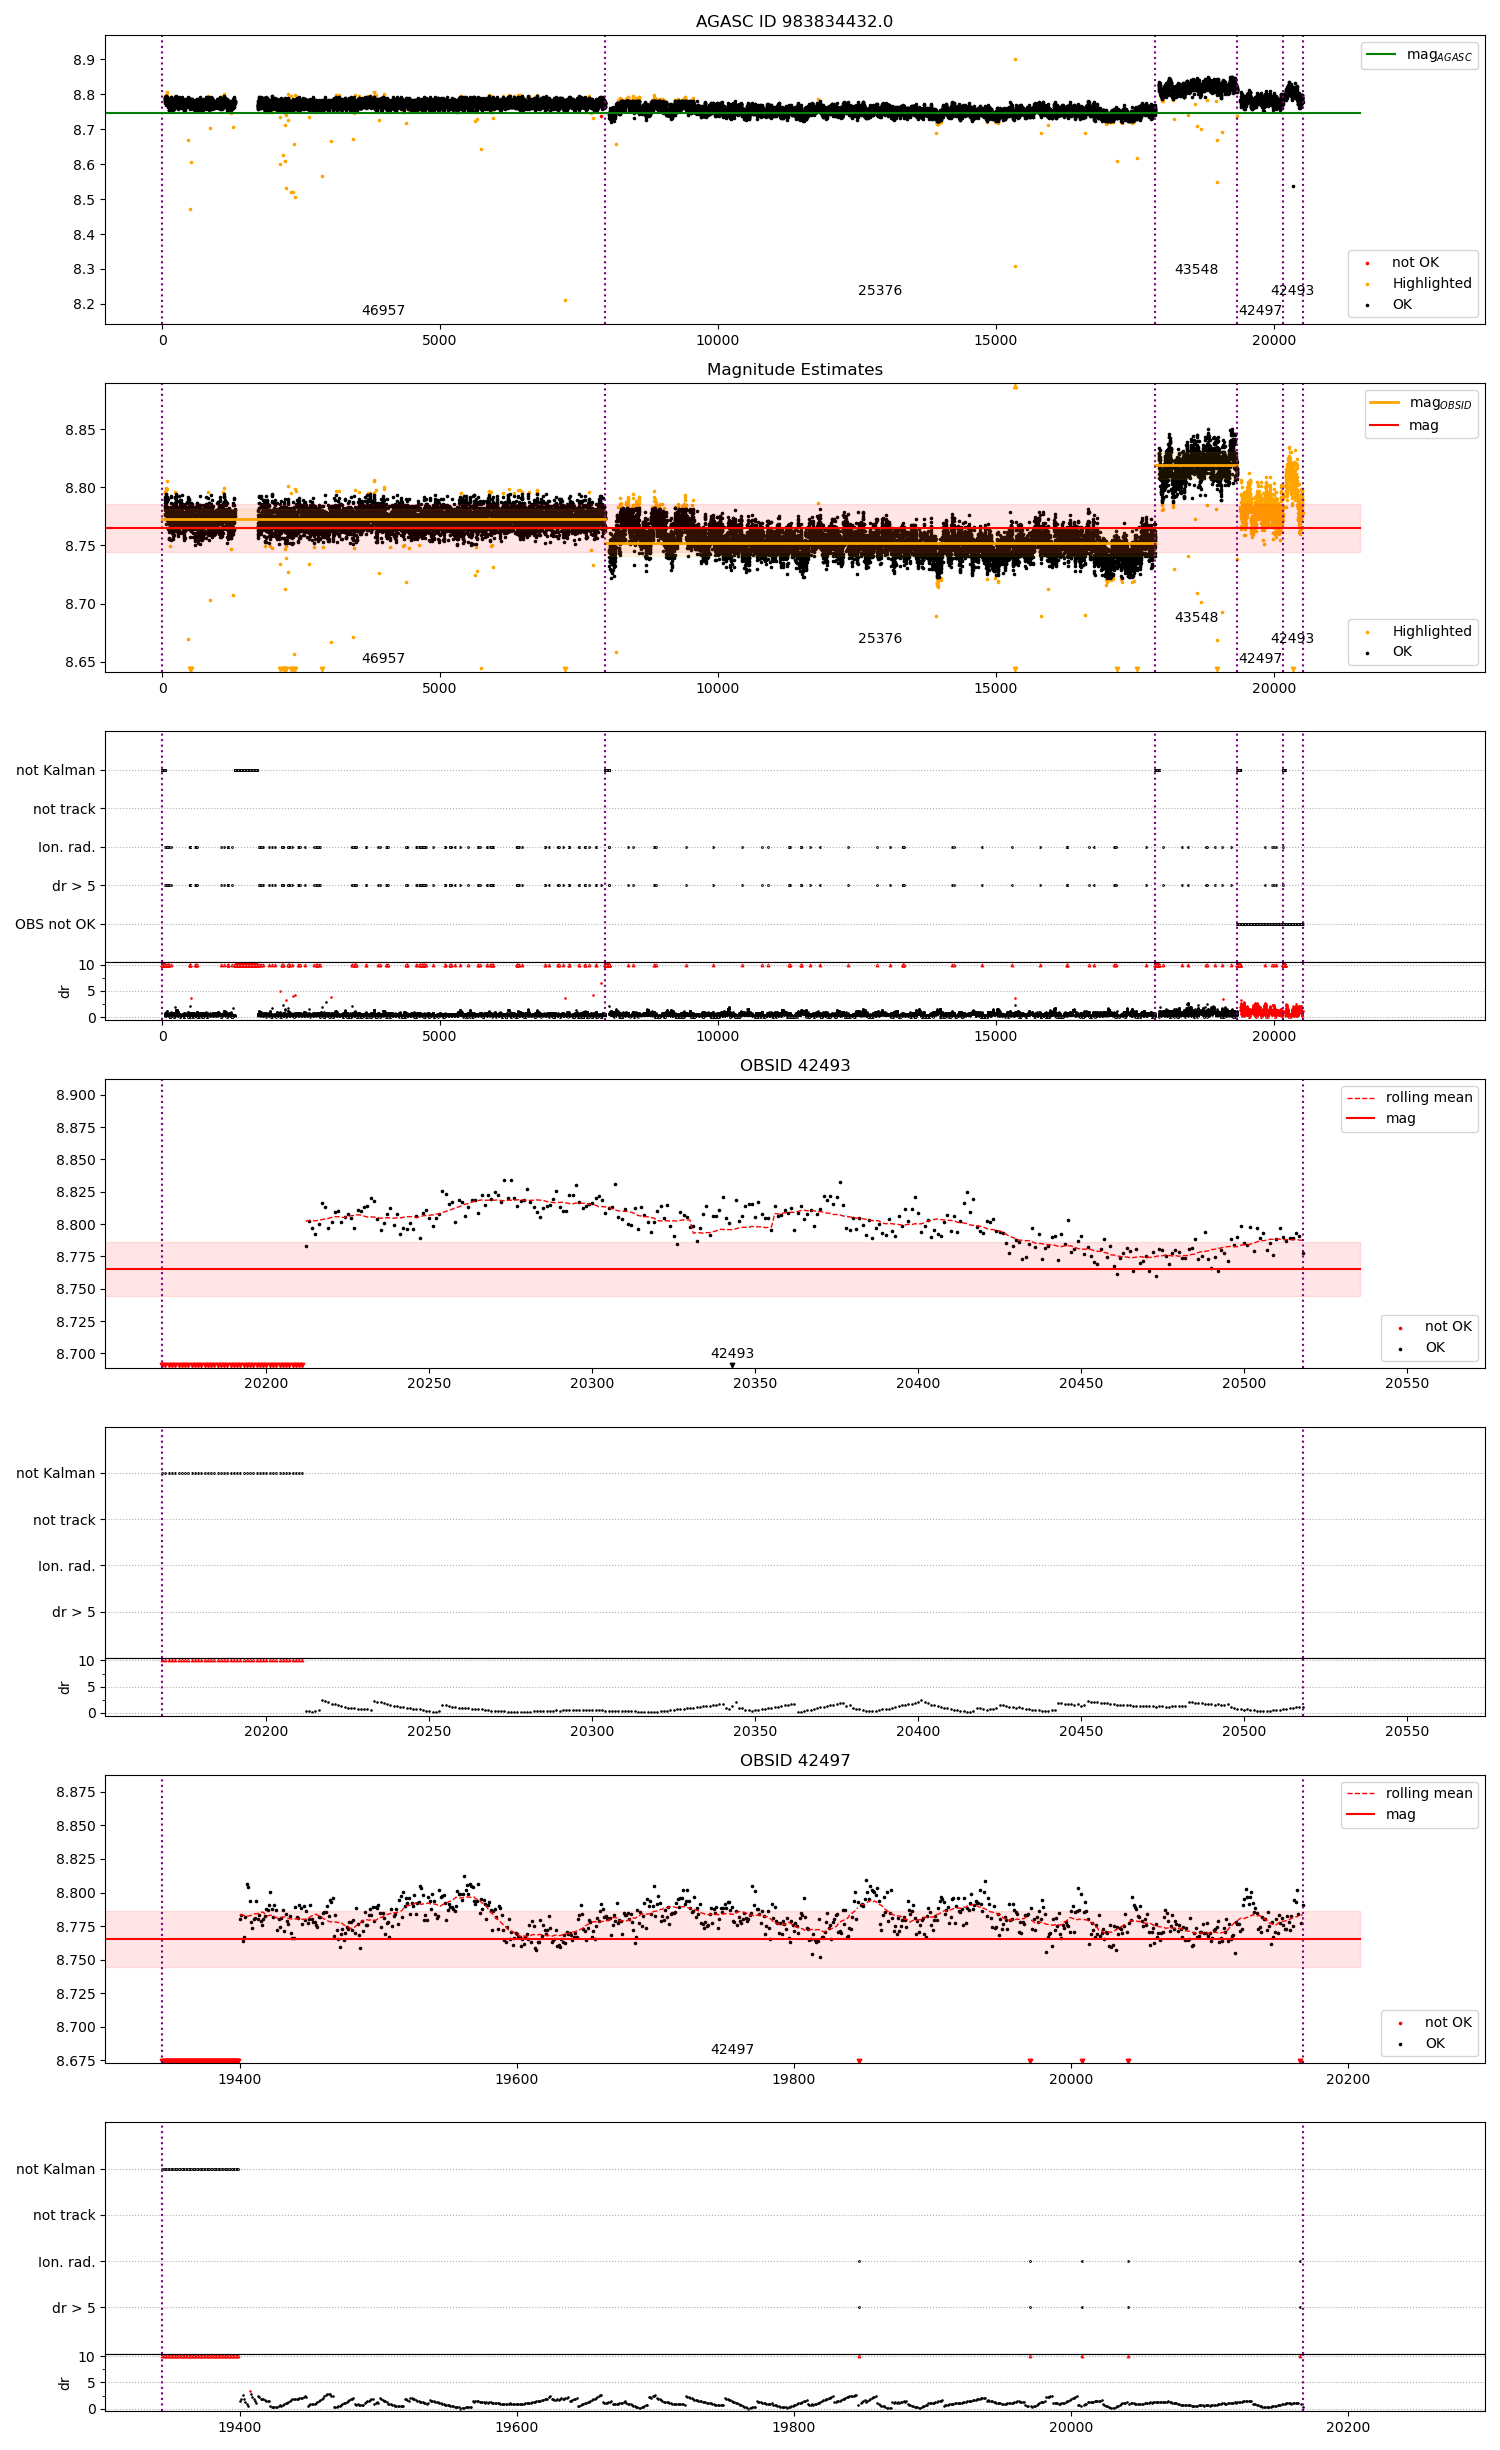Click the 'OBS not OK' axis label
The image size is (1500, 2450).
pos(55,924)
